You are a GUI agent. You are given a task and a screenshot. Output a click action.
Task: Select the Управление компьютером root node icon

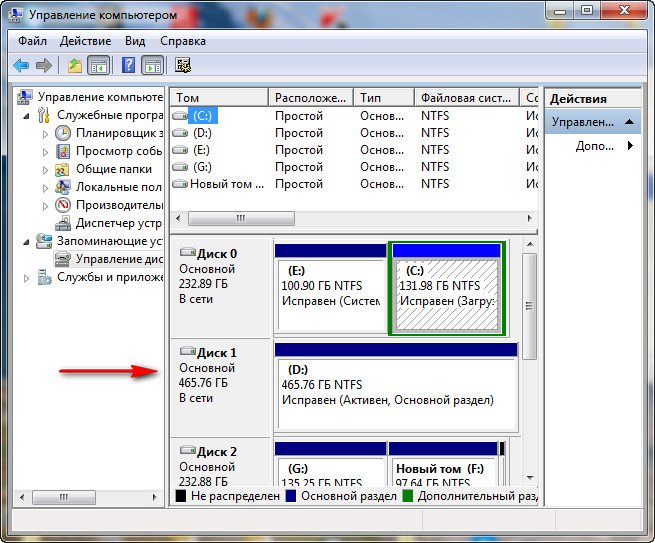[x=25, y=97]
